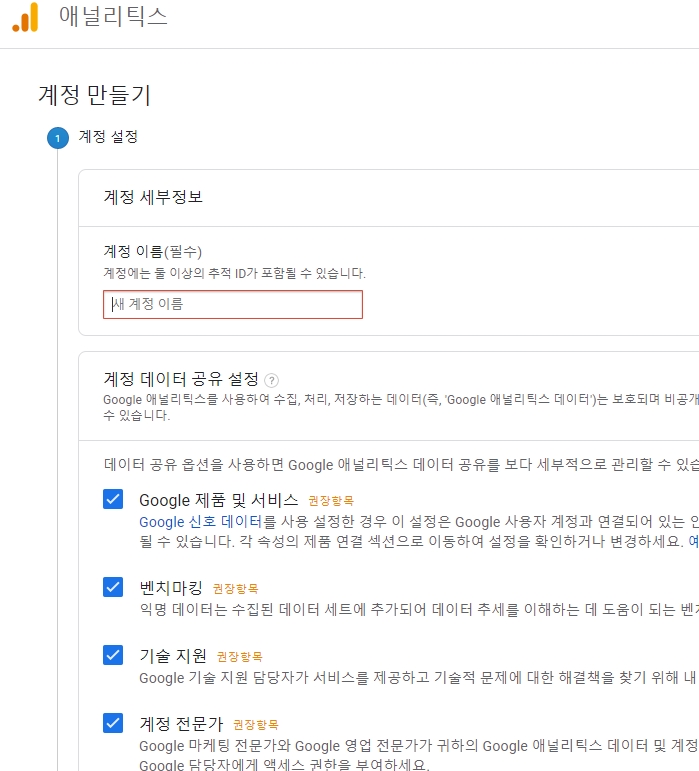Click the 계정 데이터 공유 설정 heading
699x771 pixels.
[x=181, y=379]
